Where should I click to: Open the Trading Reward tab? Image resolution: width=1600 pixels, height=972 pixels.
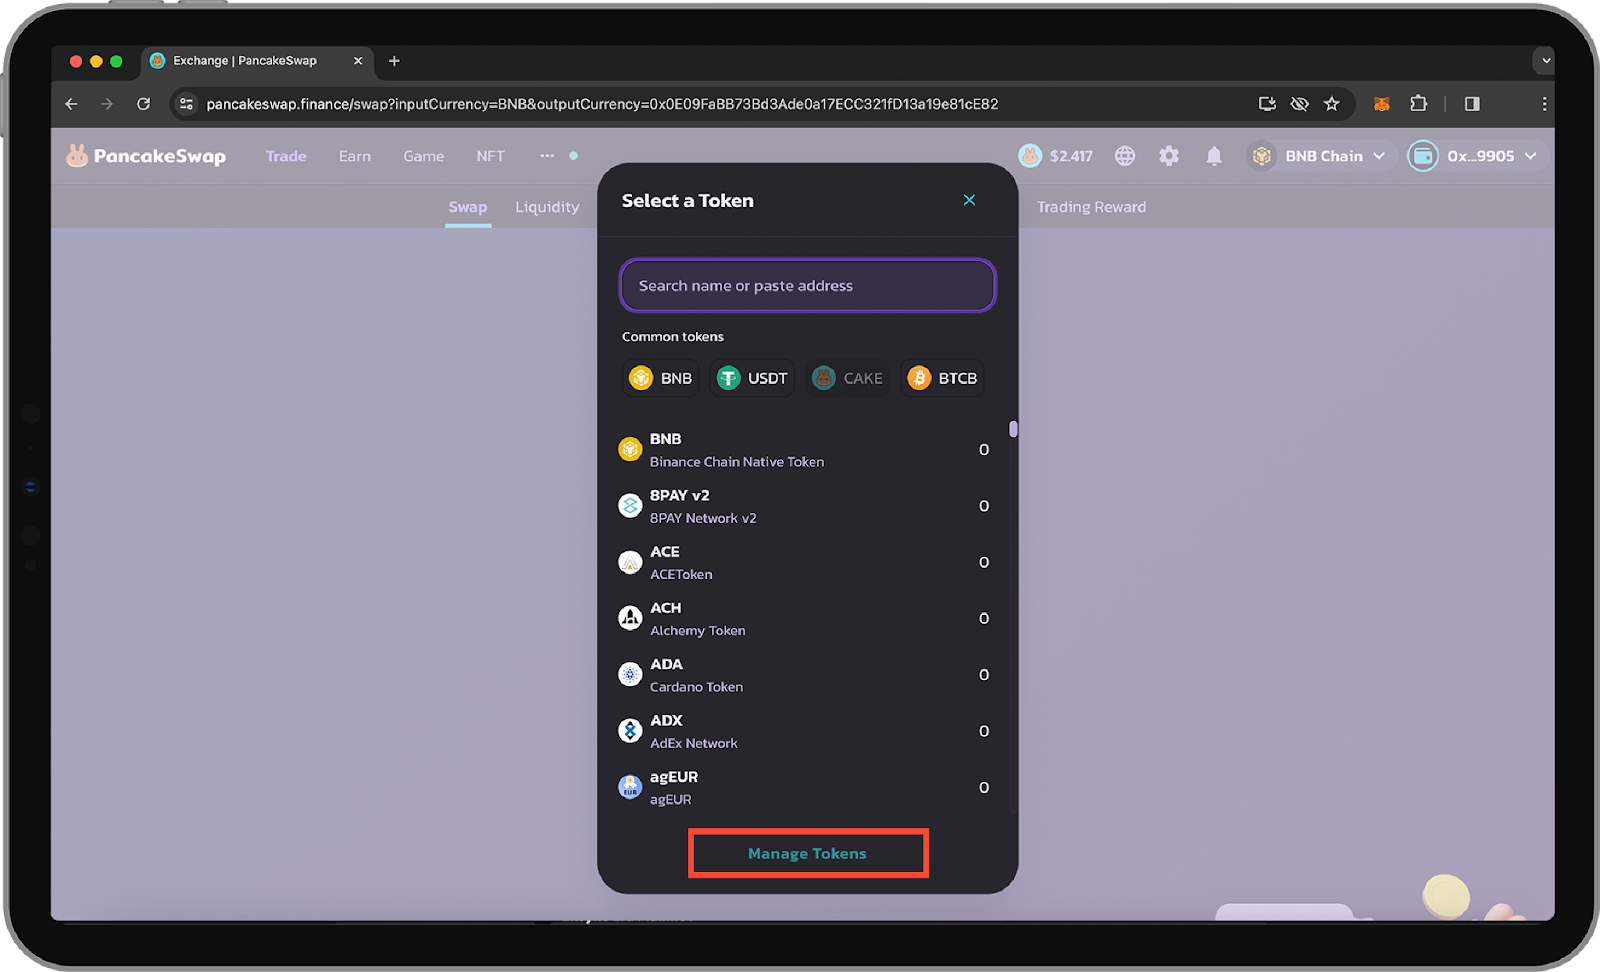(1091, 207)
